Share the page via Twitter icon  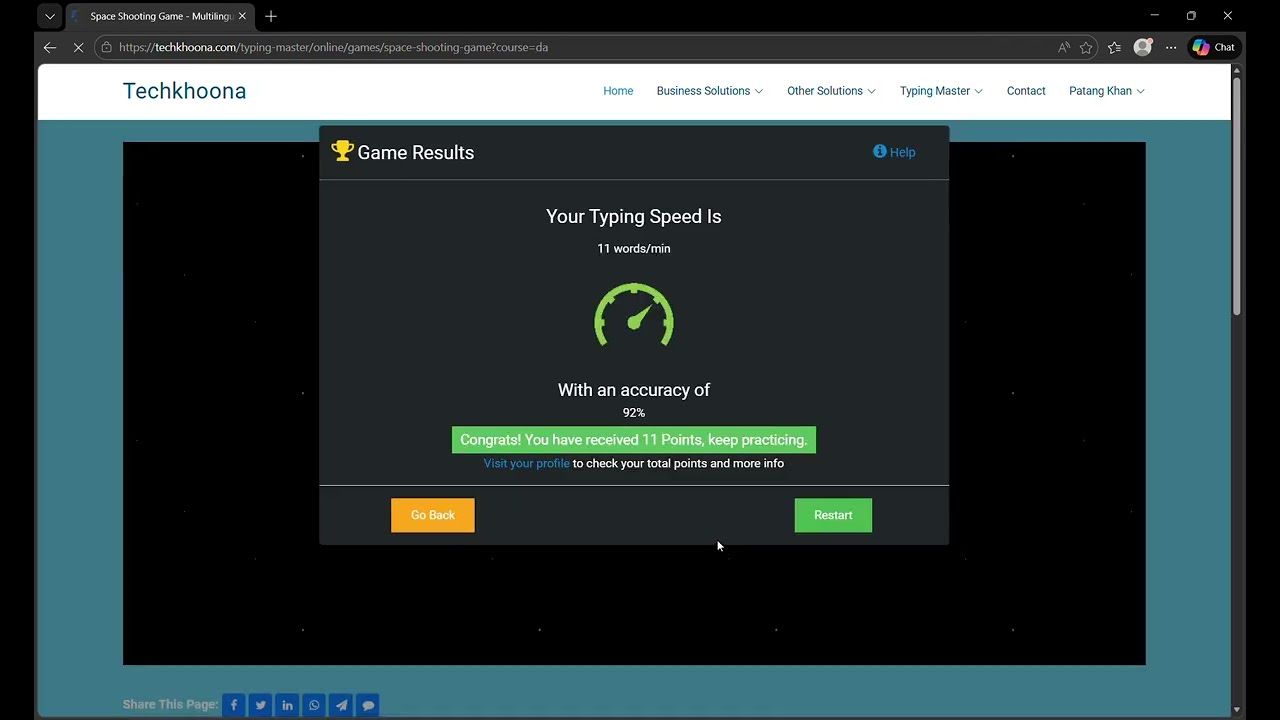pyautogui.click(x=261, y=705)
